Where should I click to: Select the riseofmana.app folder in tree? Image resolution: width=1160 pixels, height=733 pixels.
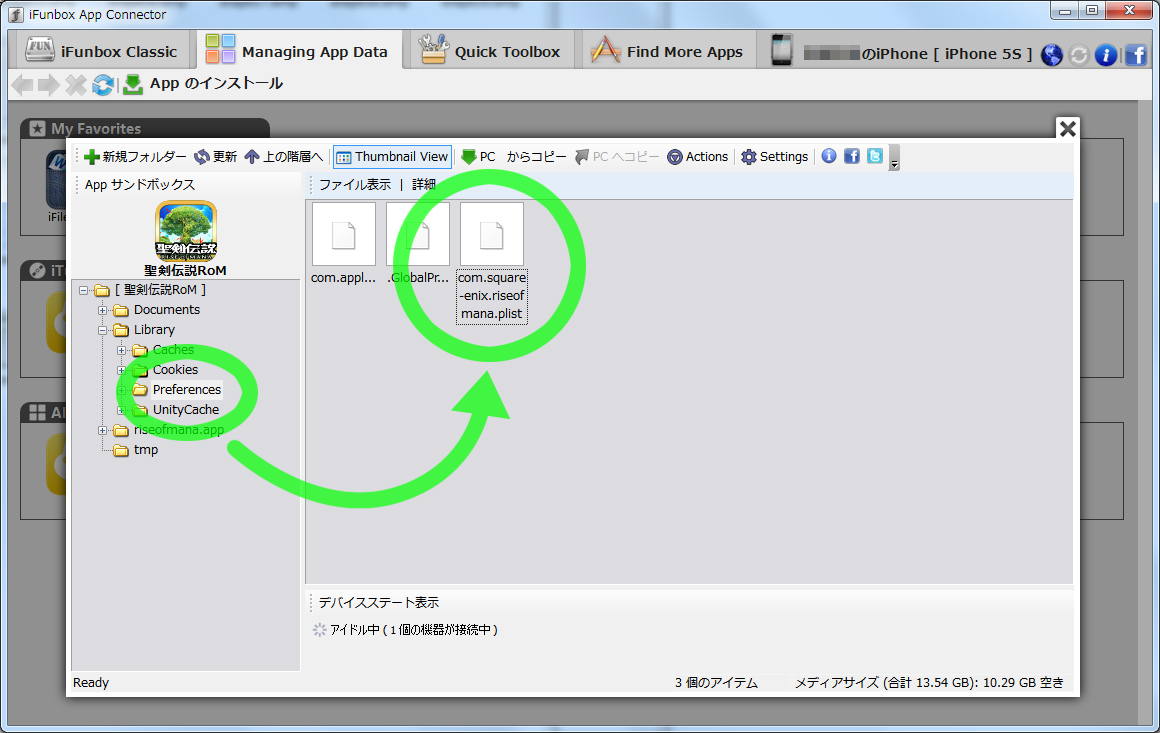click(x=178, y=430)
